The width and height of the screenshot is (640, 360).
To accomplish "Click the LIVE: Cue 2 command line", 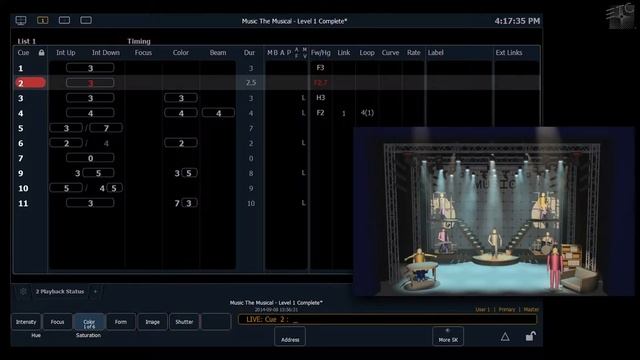I will point(387,320).
